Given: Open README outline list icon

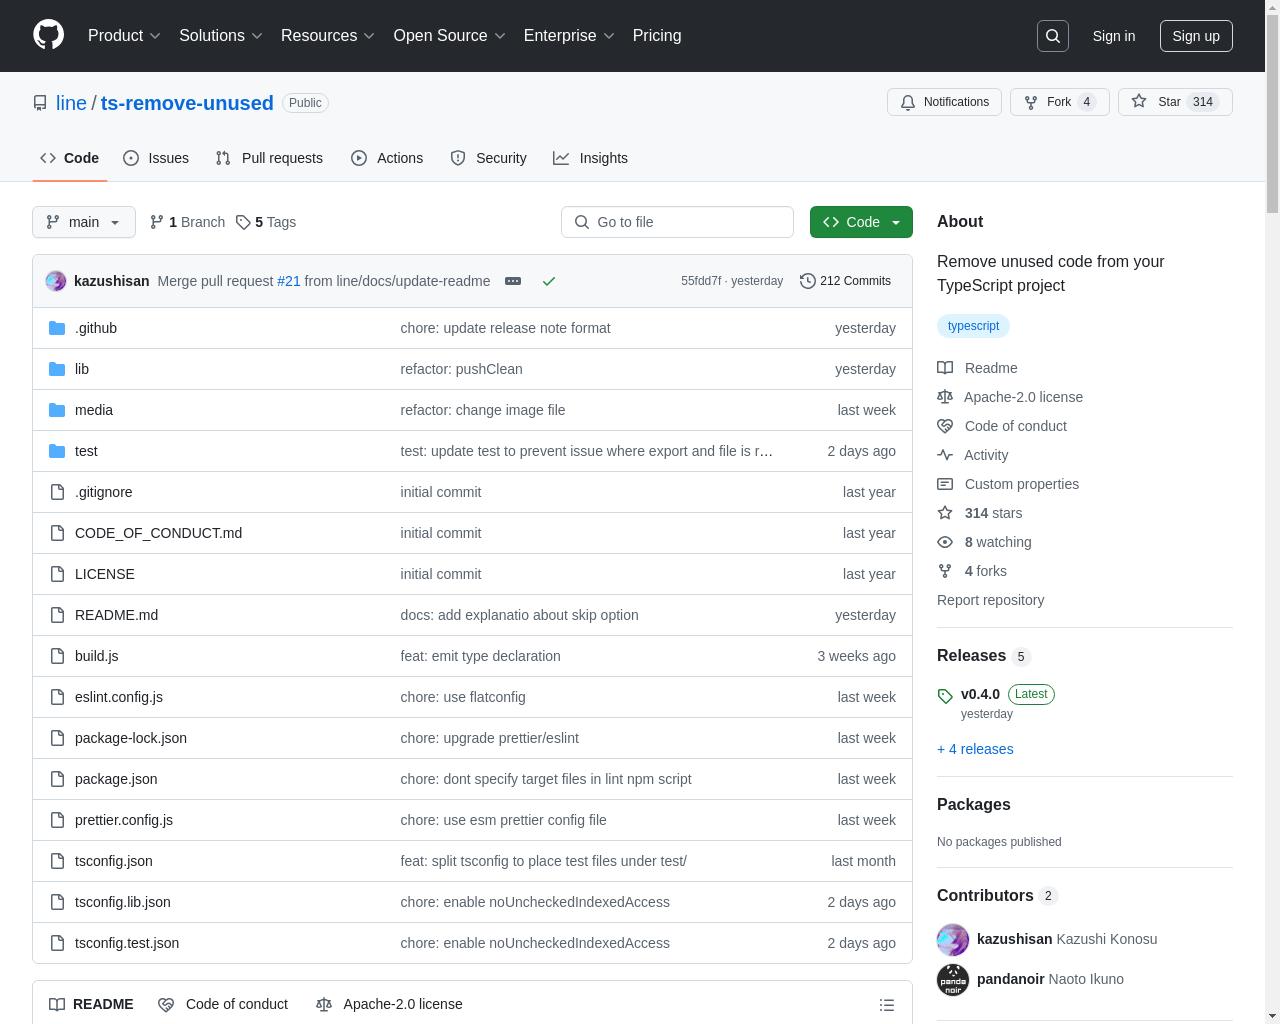Looking at the screenshot, I should 887,1005.
